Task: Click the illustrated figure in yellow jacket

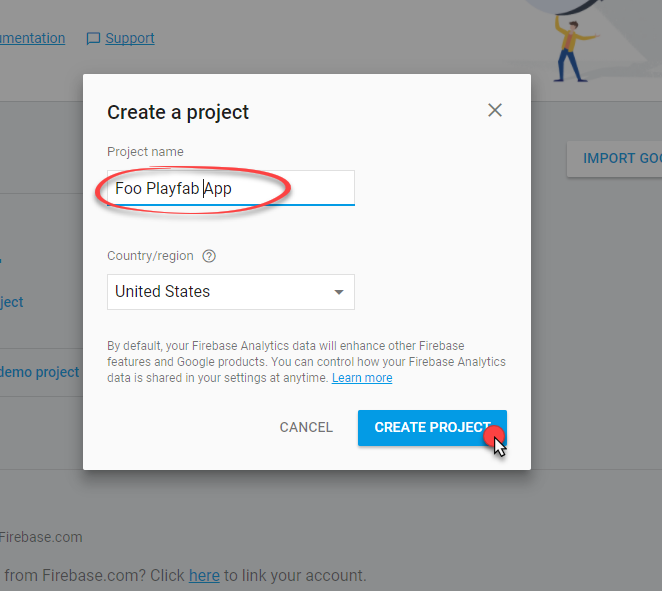Action: click(x=573, y=50)
